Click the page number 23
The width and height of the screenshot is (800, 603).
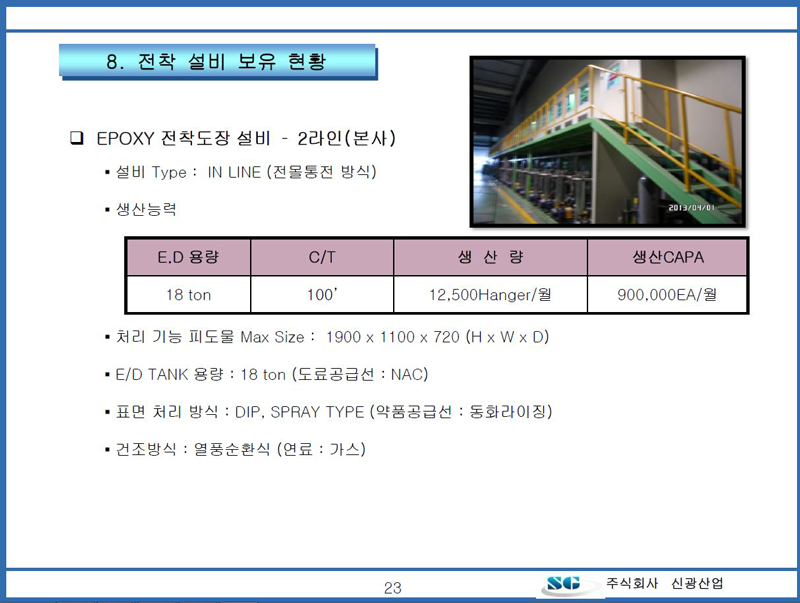click(392, 588)
